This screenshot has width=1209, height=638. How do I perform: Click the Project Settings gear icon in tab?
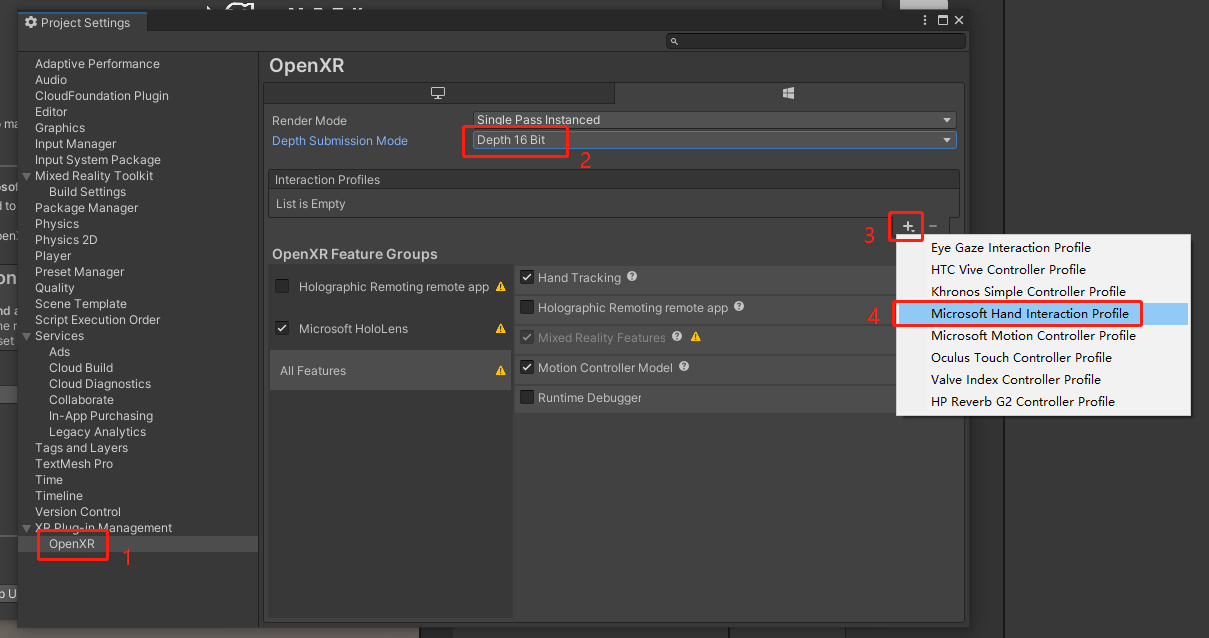pyautogui.click(x=31, y=22)
